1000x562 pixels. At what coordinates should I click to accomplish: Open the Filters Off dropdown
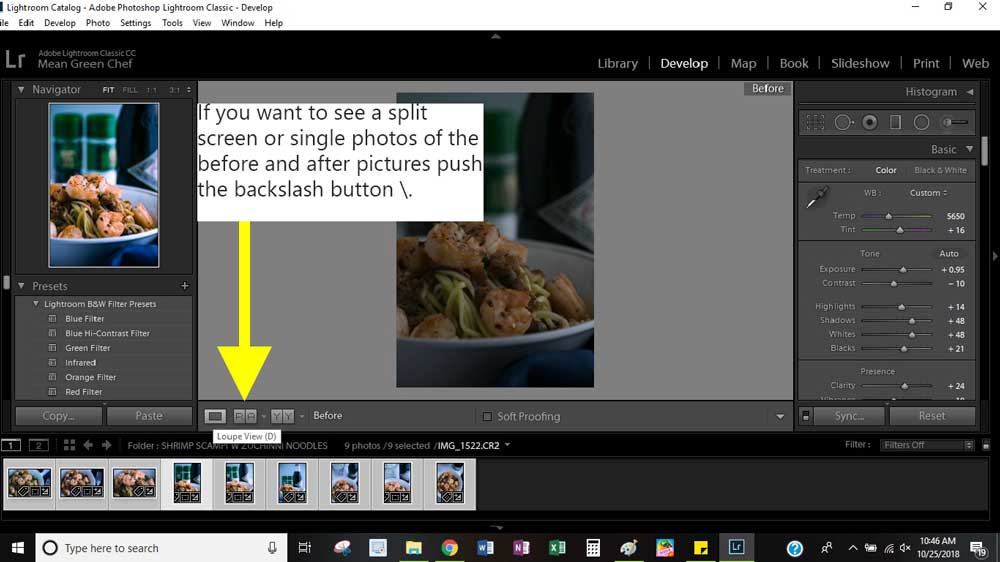pyautogui.click(x=928, y=445)
